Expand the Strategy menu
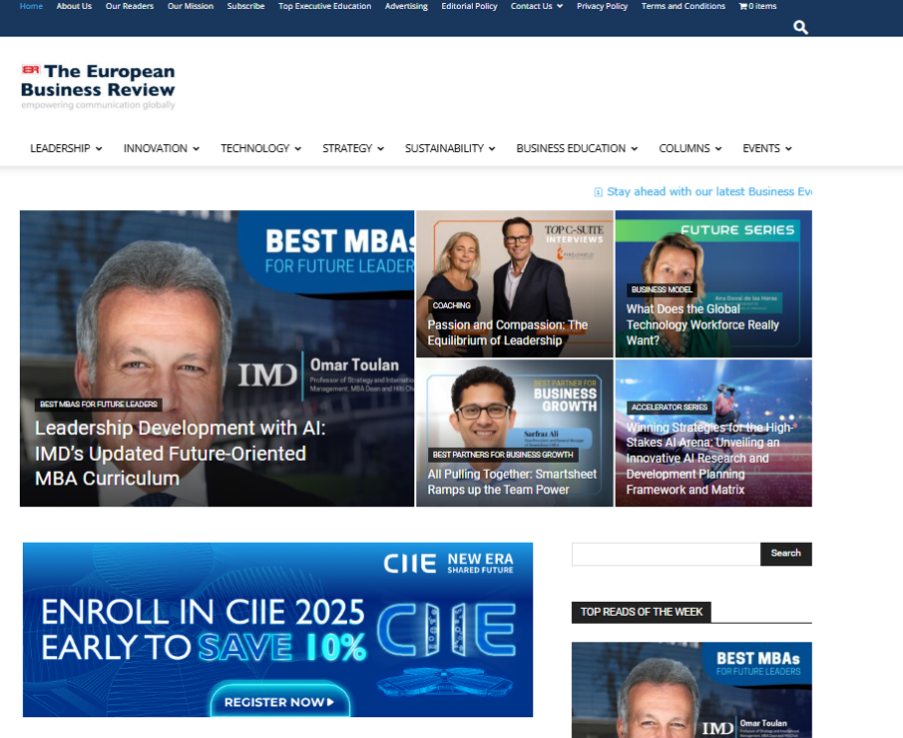903x738 pixels. coord(353,149)
